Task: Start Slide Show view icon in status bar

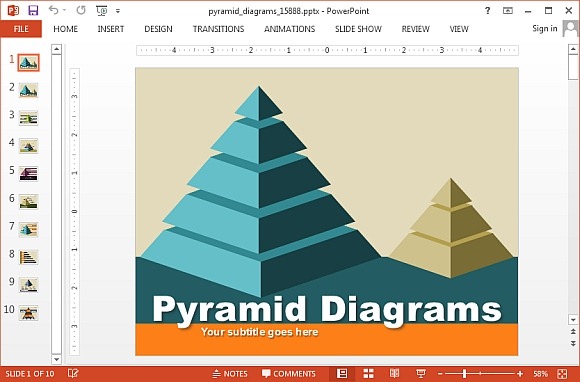Action: point(421,373)
